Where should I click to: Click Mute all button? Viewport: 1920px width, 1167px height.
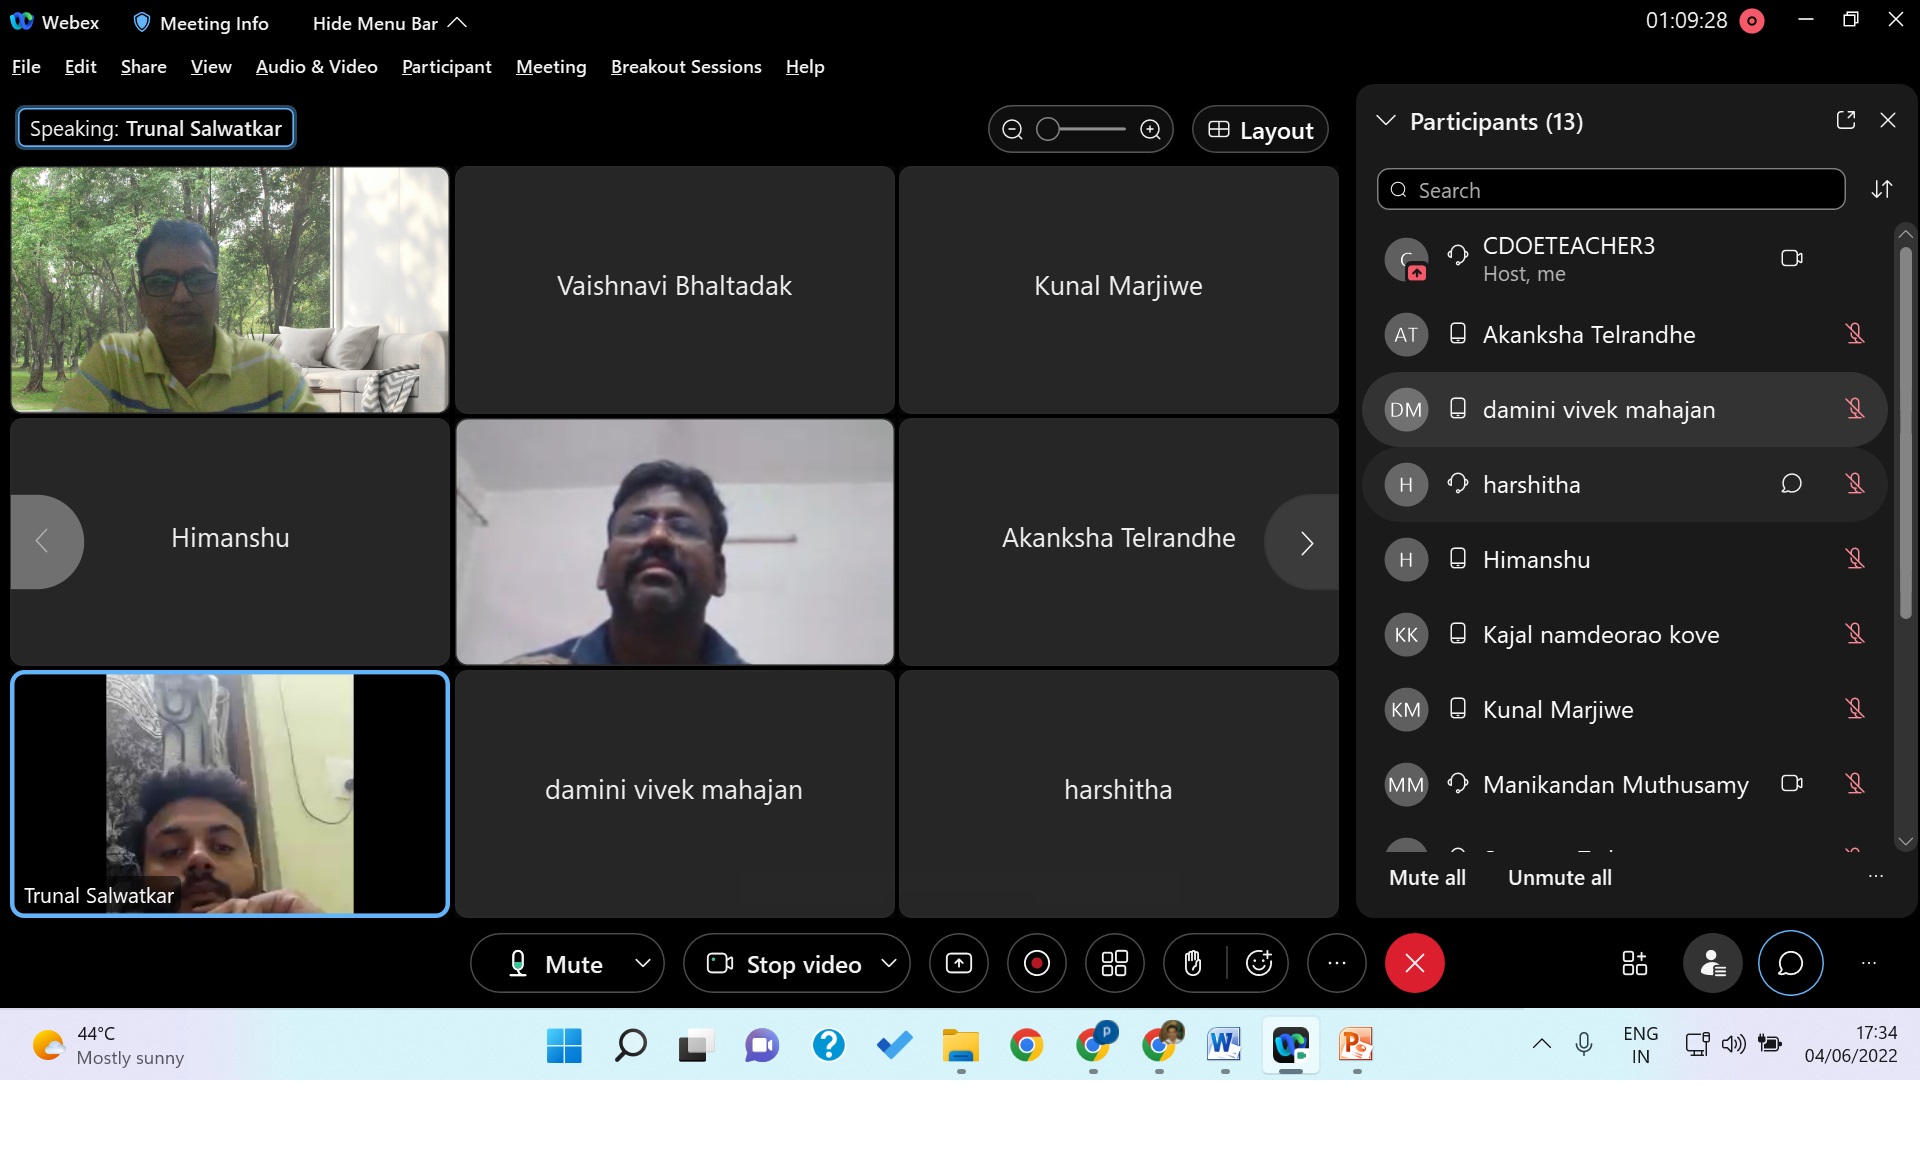pos(1427,877)
